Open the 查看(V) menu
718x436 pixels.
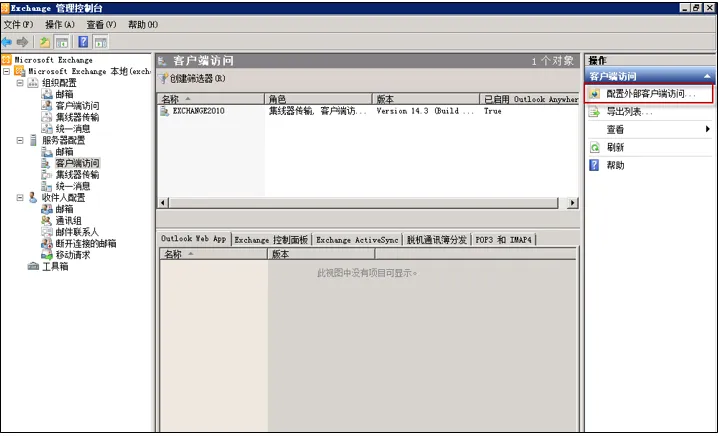[101, 25]
